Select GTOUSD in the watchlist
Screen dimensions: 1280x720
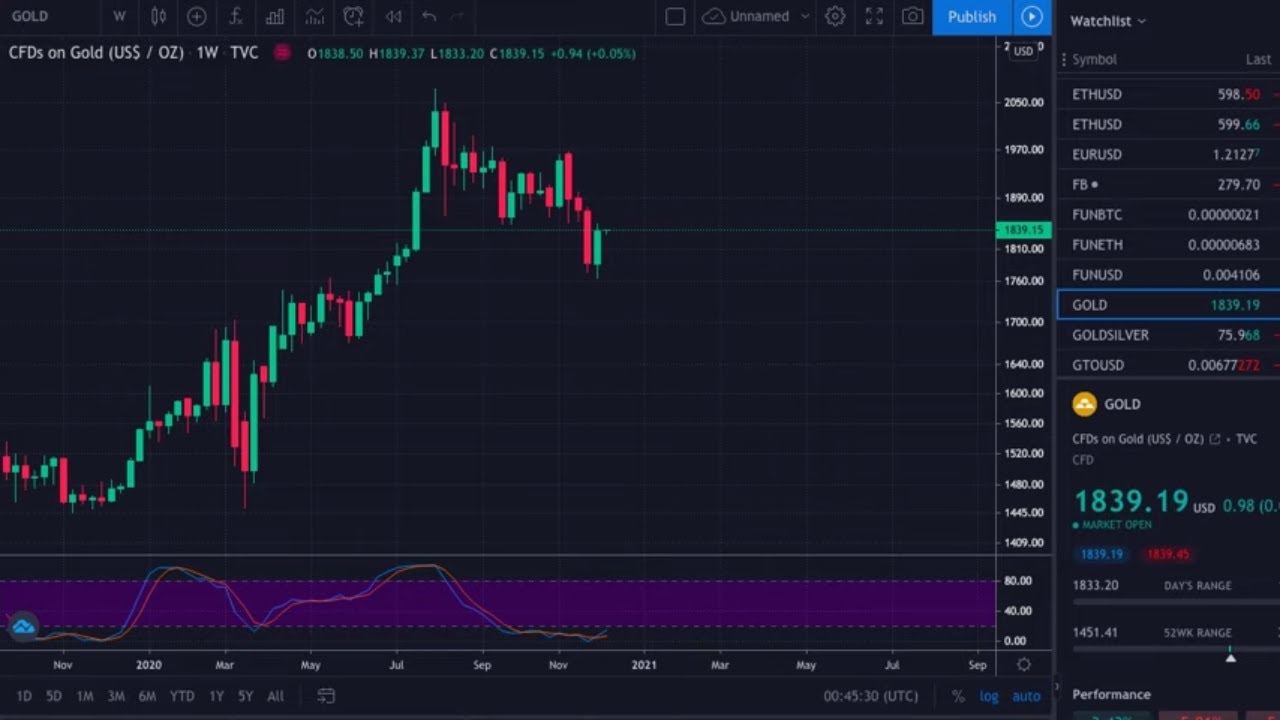(x=1168, y=365)
